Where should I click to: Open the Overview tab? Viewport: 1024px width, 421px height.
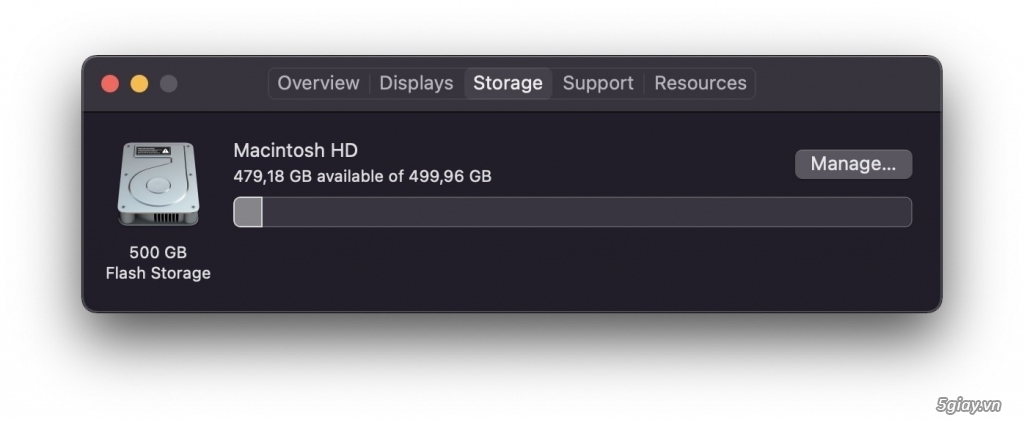point(318,84)
